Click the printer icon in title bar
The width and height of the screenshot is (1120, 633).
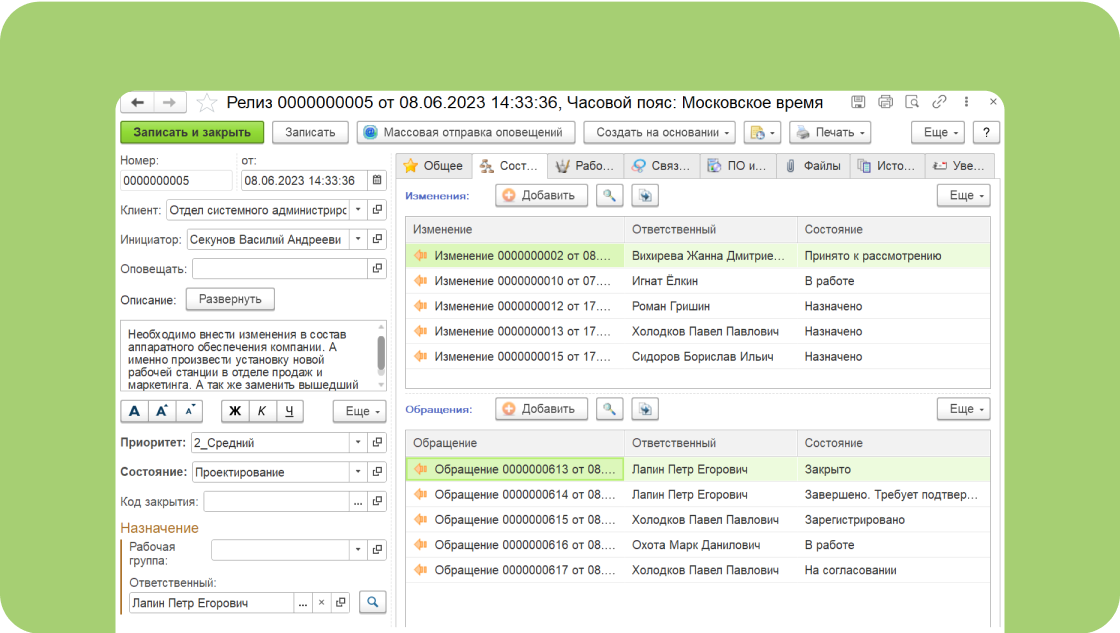(885, 102)
